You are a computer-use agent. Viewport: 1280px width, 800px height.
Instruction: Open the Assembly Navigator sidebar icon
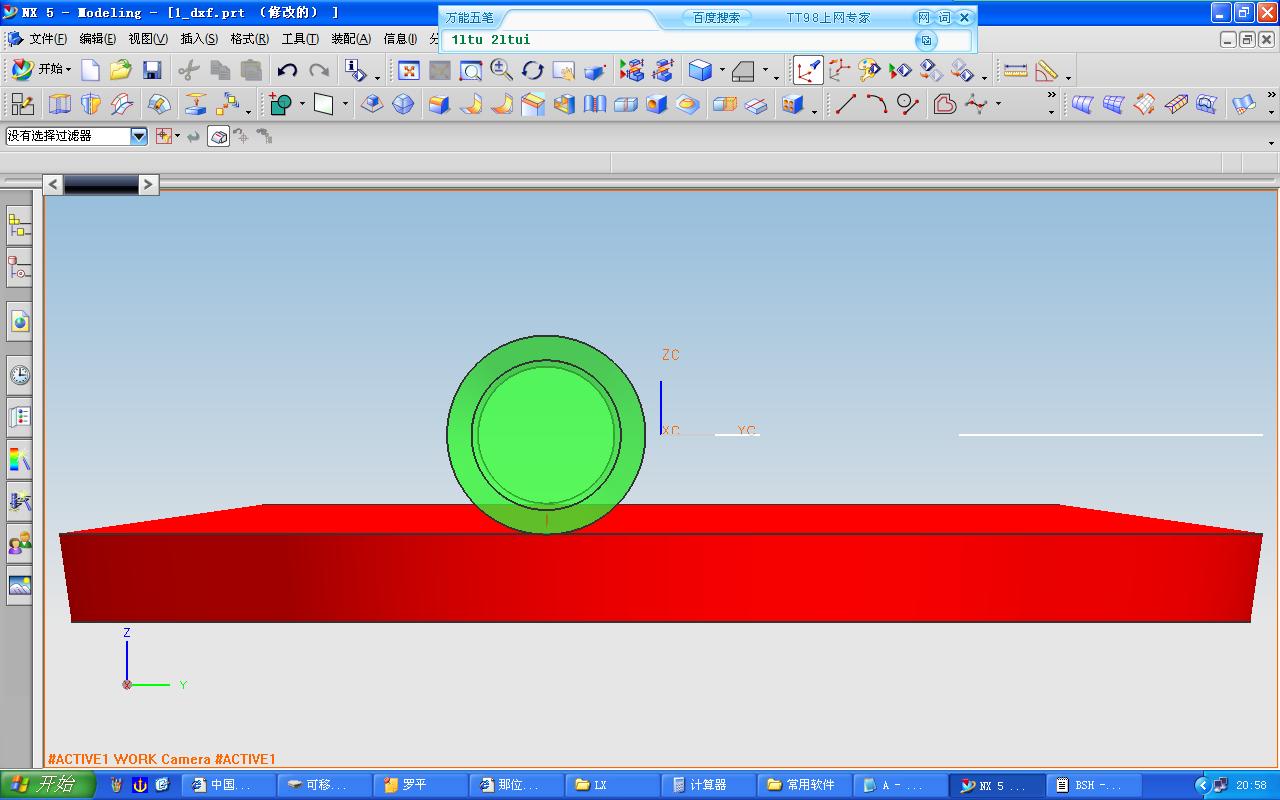coord(19,227)
